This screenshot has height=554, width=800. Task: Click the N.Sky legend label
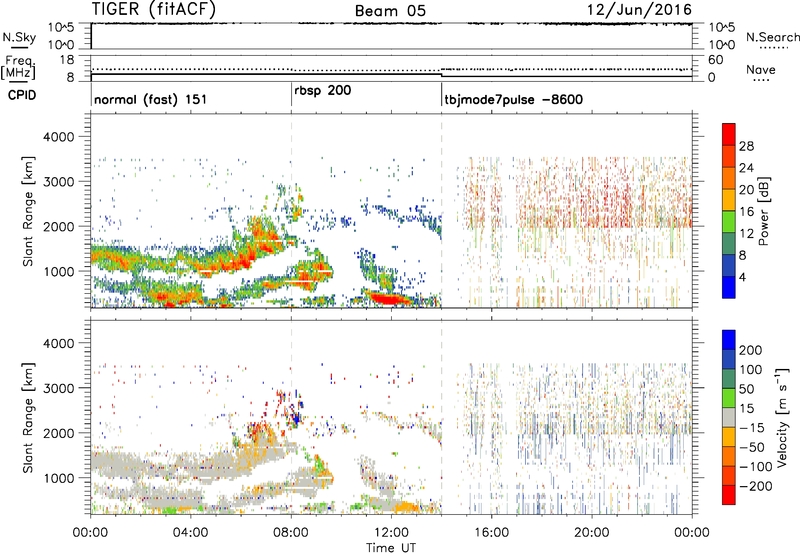19,37
